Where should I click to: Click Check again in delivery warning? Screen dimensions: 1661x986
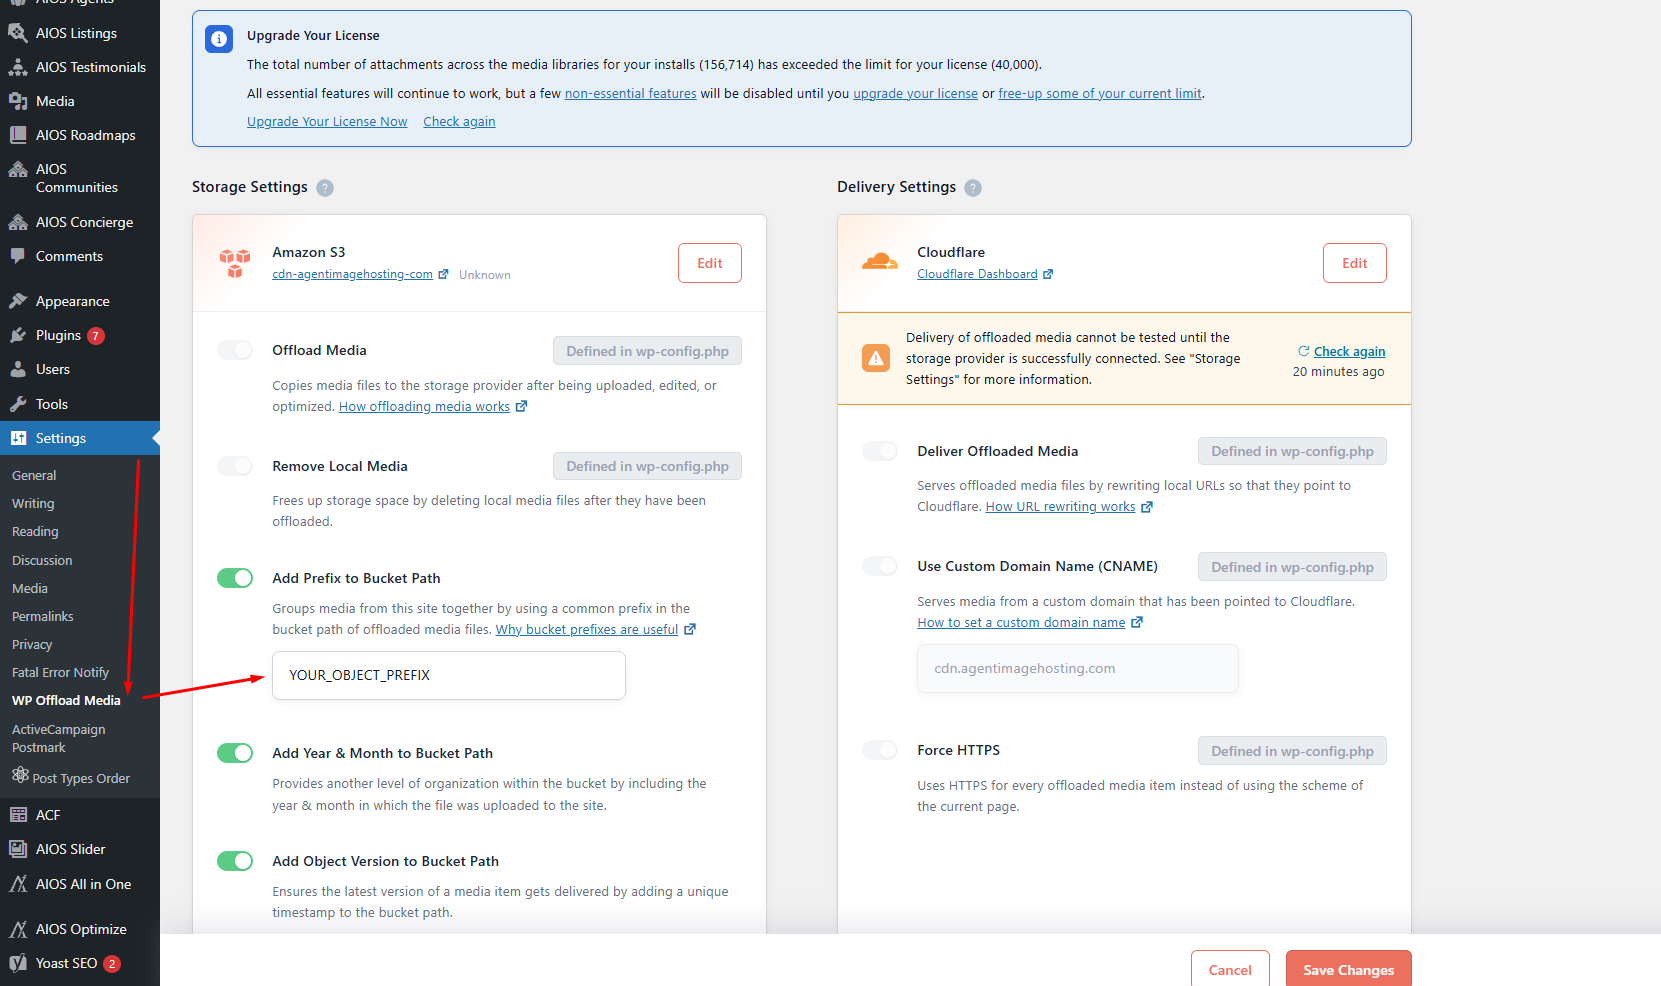coord(1349,351)
